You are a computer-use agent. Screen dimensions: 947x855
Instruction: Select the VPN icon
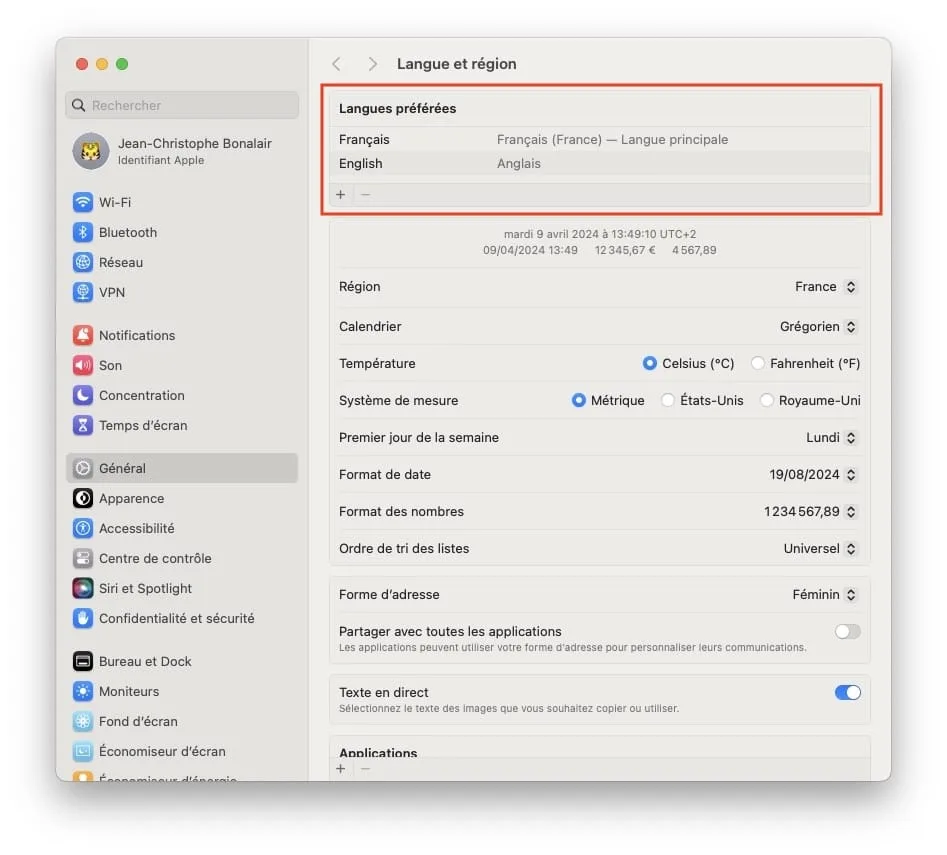pyautogui.click(x=83, y=292)
